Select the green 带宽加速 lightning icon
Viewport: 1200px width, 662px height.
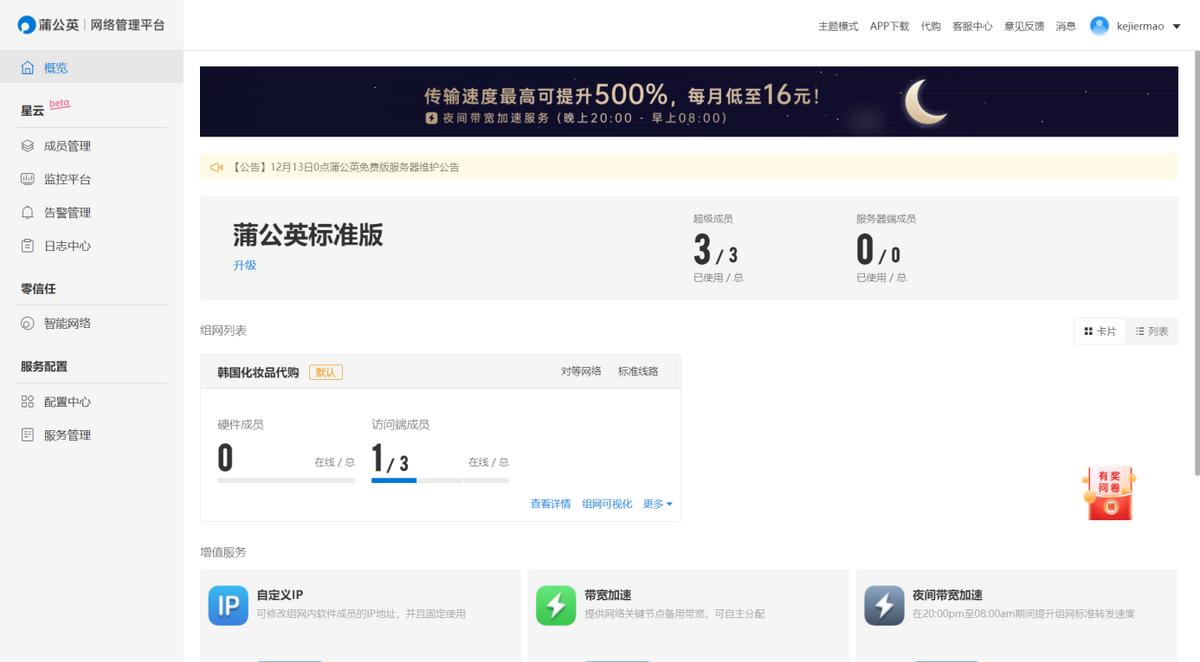[556, 605]
